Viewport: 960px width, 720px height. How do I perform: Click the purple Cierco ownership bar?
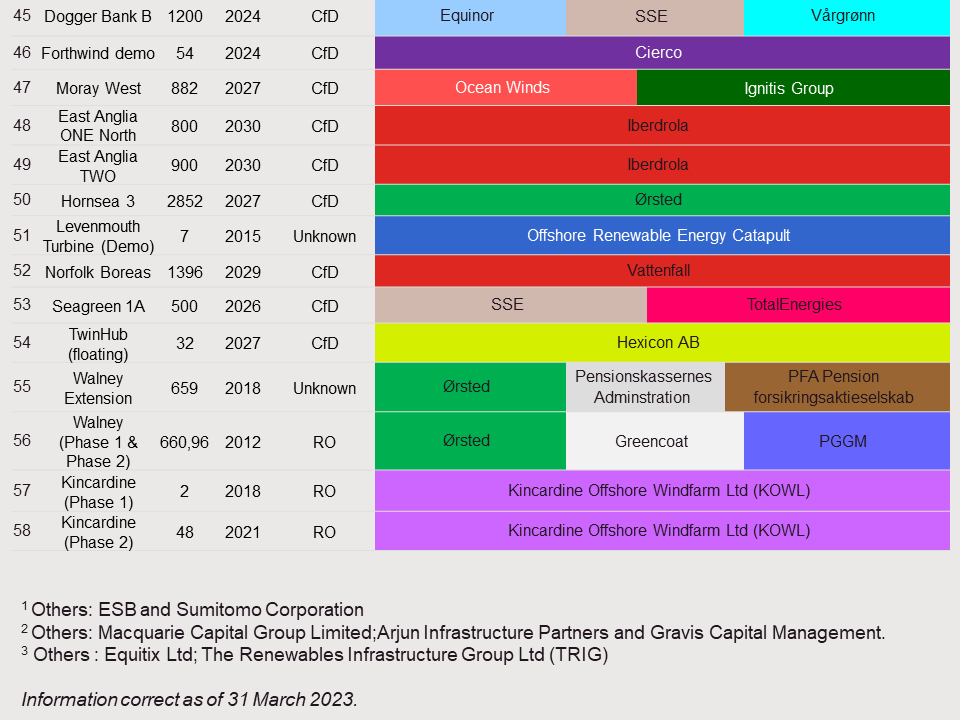point(661,53)
